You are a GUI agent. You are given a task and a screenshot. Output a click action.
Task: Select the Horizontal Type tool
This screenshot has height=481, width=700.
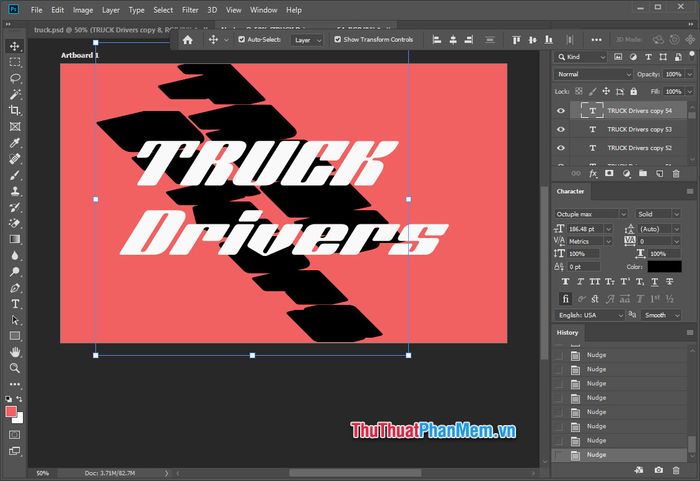coord(15,303)
